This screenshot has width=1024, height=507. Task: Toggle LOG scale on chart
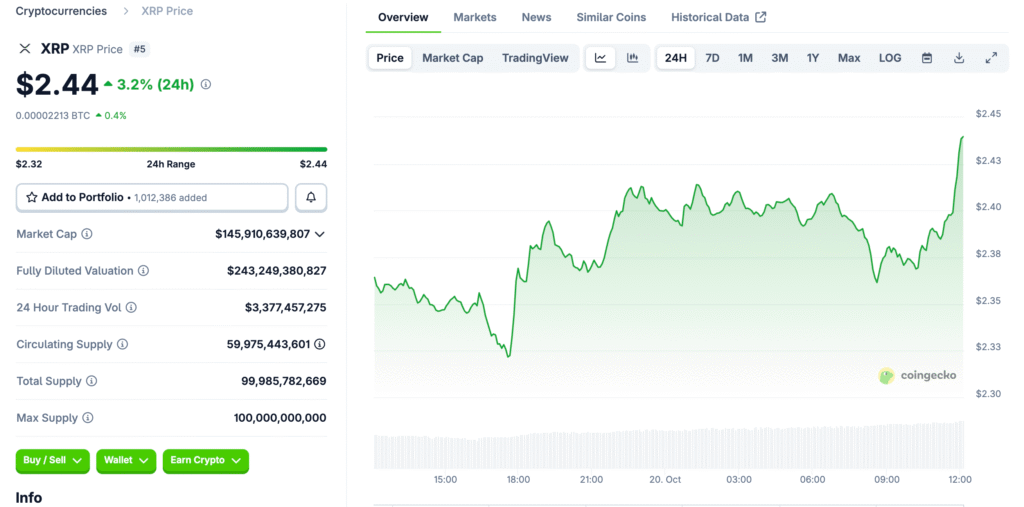tap(890, 58)
